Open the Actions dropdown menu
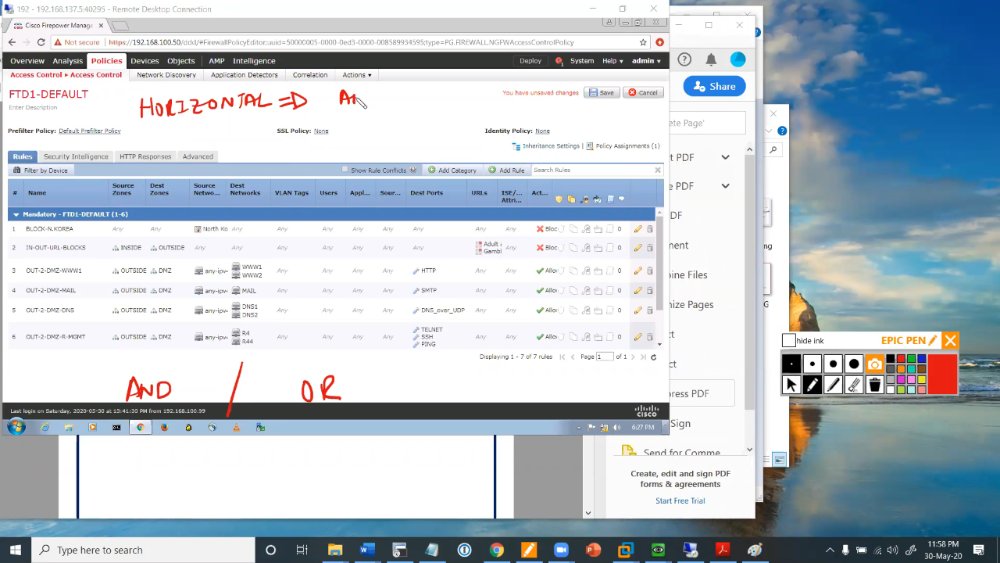Screen dimensions: 1000x563 (x=357, y=75)
